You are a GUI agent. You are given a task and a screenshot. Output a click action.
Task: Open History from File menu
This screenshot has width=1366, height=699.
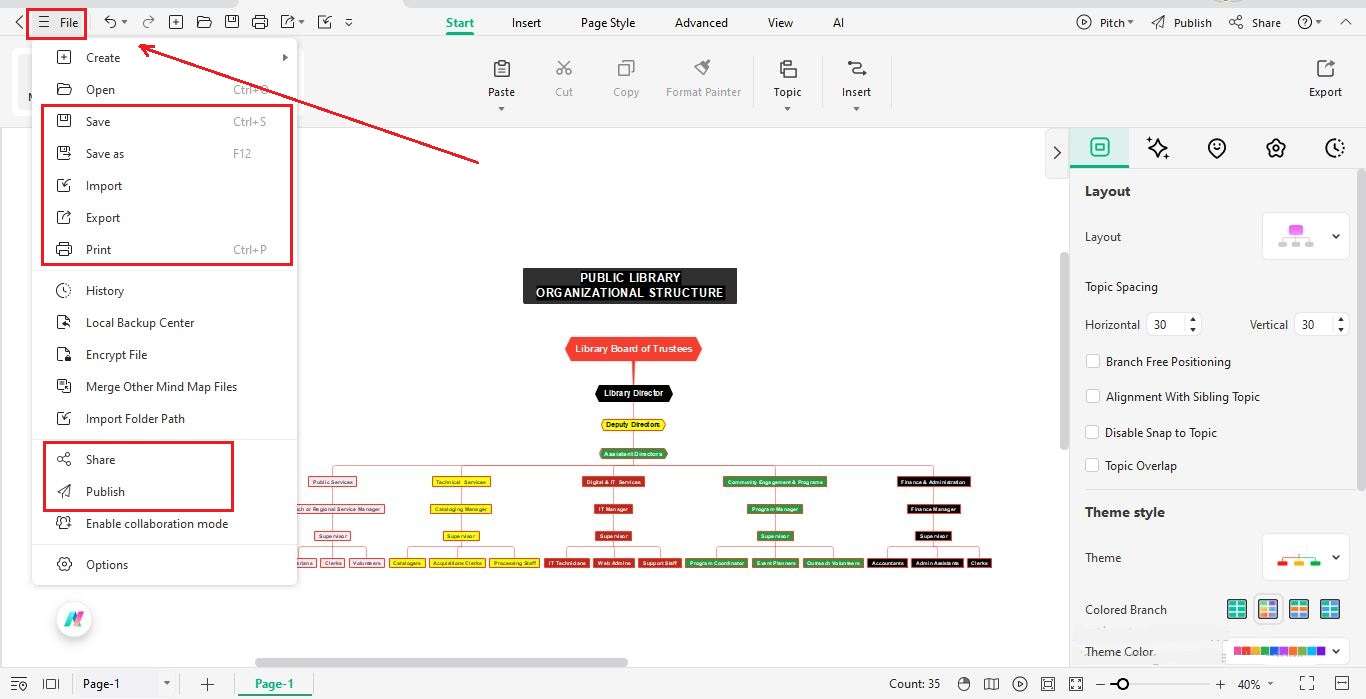click(165, 290)
